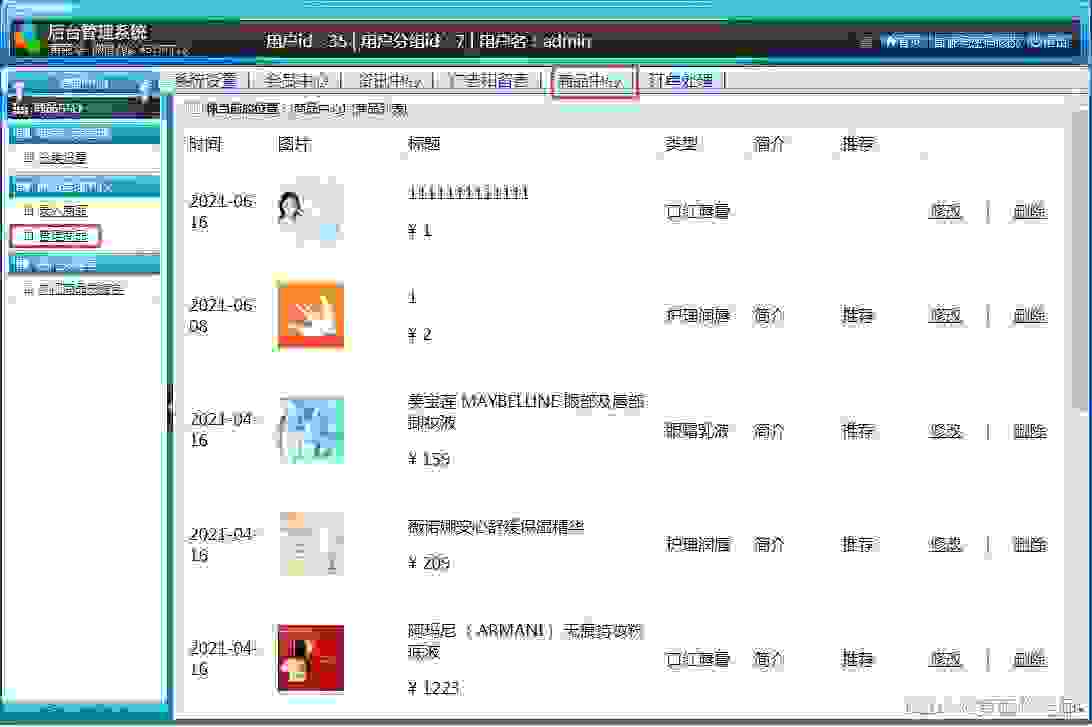Screen dimensions: 1092x727
Task: Open the middle header link between 首页 and 退出
Action: point(975,41)
